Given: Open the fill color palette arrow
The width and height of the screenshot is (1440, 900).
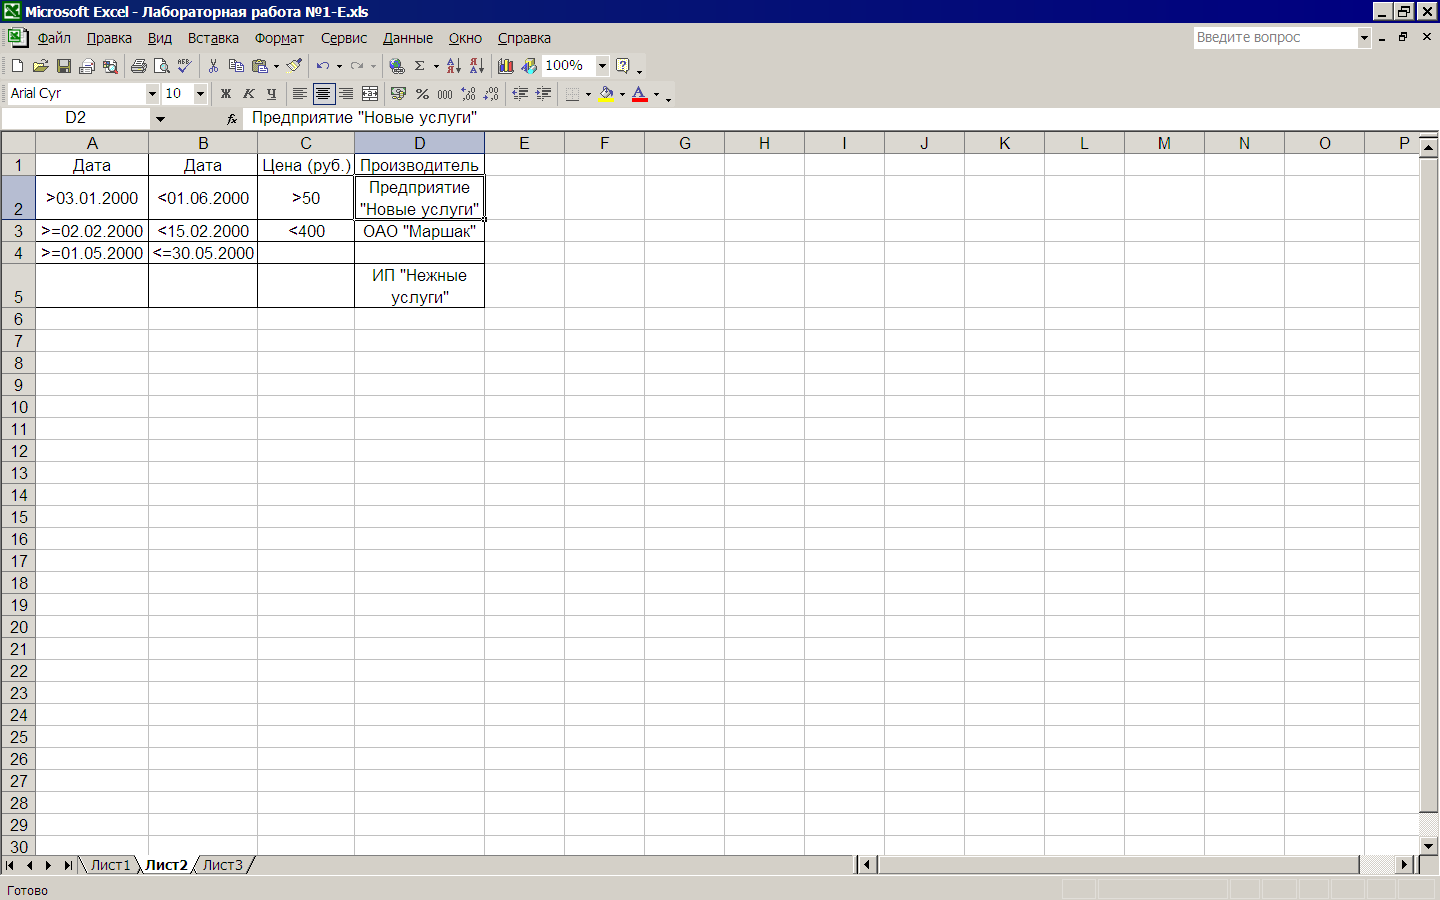Looking at the screenshot, I should [x=622, y=94].
